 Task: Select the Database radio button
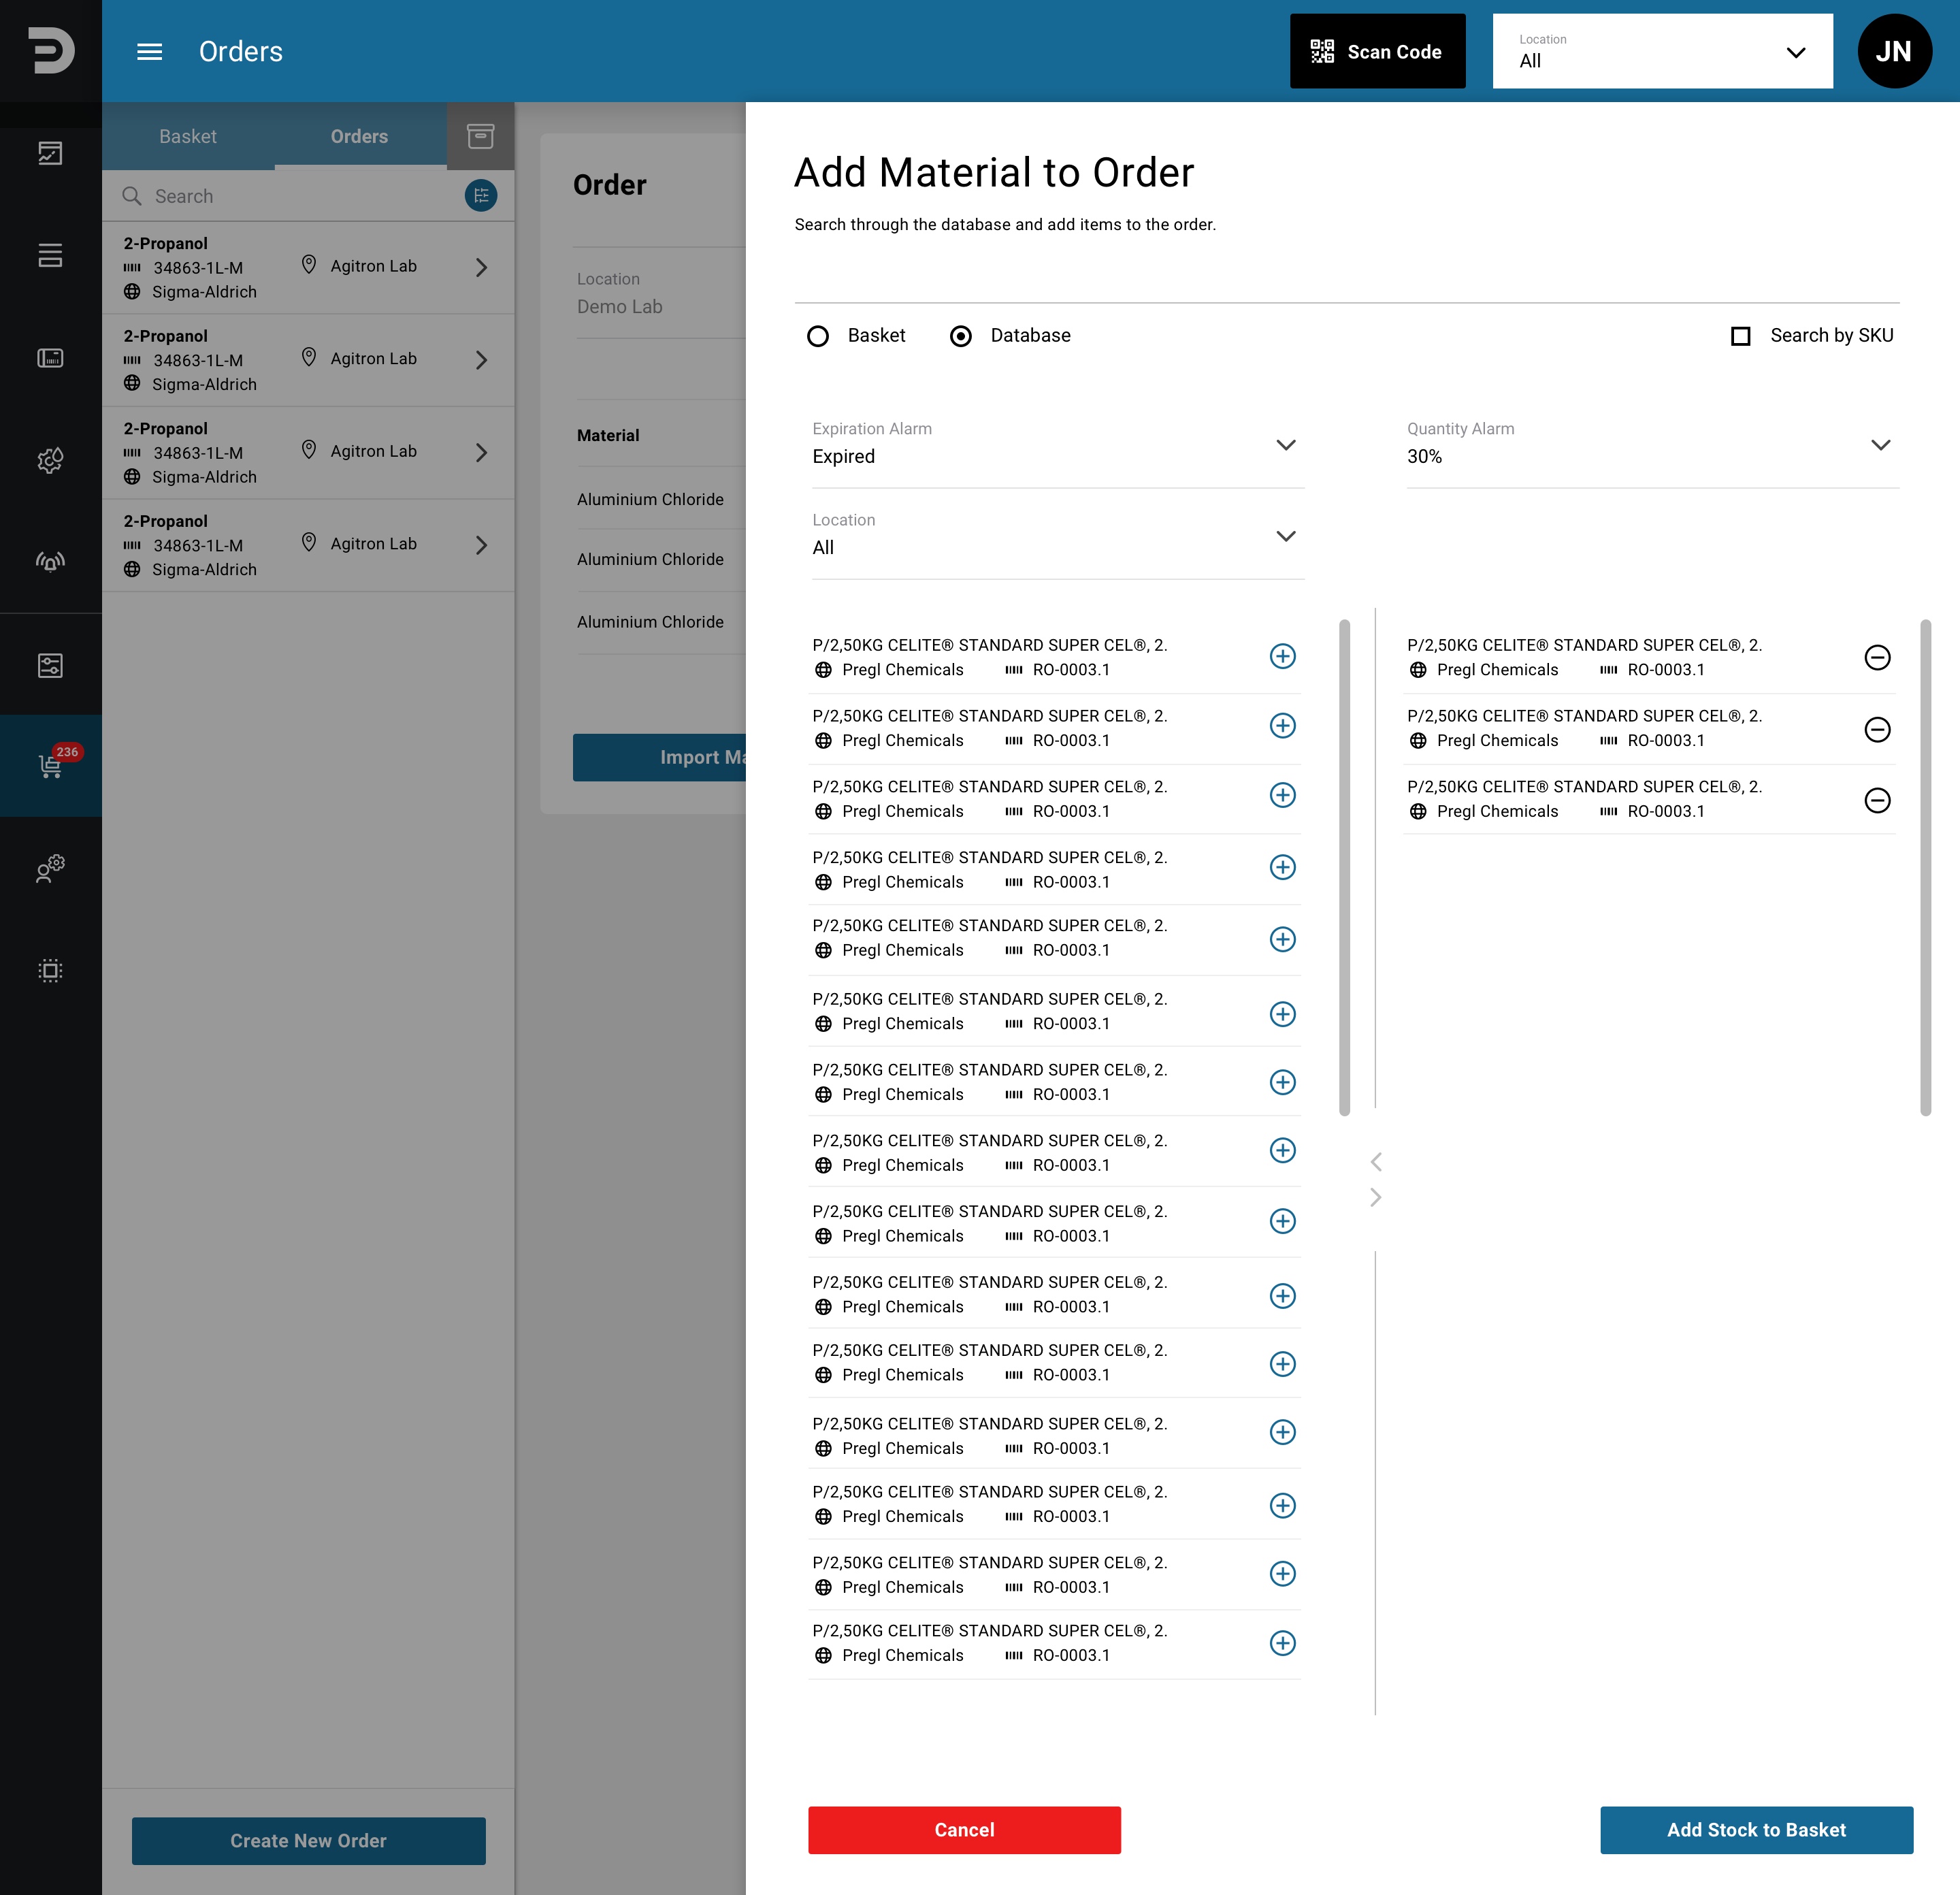[961, 336]
